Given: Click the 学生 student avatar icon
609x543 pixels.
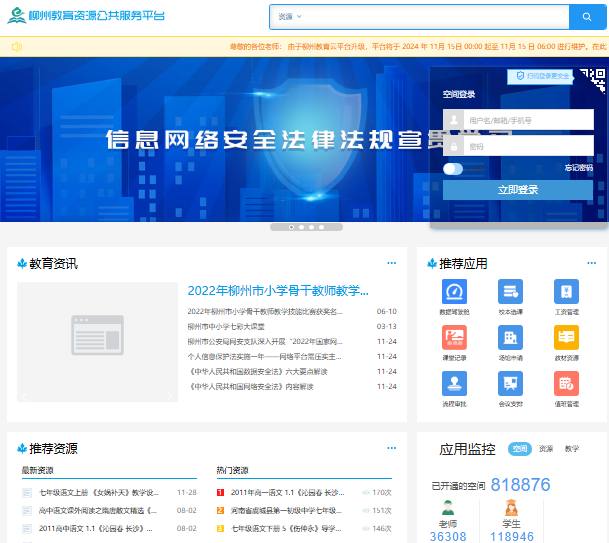Looking at the screenshot, I should [511, 507].
